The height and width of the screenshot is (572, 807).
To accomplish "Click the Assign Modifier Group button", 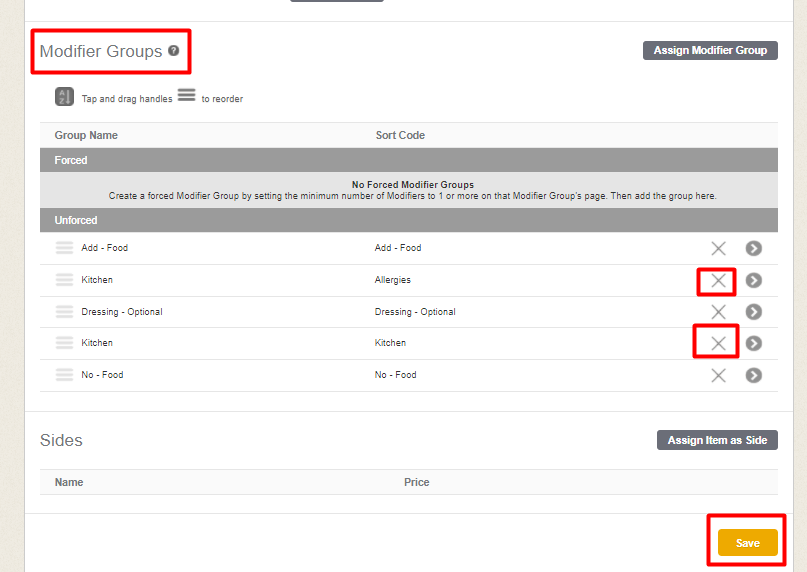I will pos(710,50).
